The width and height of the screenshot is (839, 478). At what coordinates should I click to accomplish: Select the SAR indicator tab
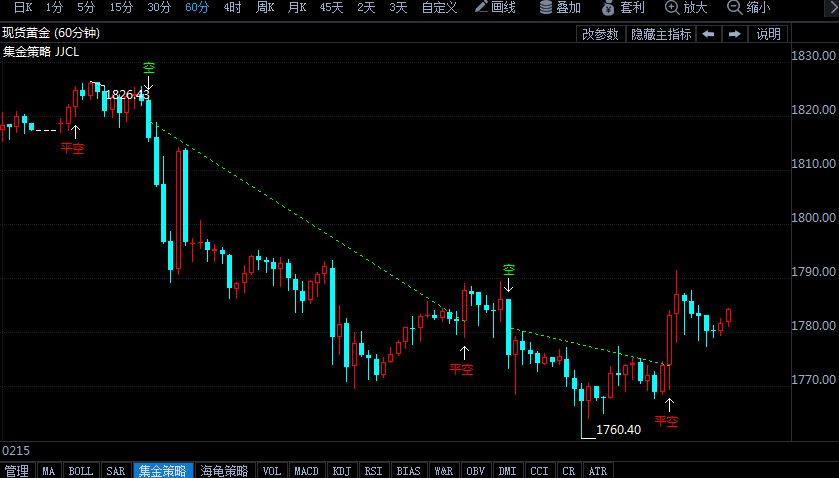(x=116, y=471)
